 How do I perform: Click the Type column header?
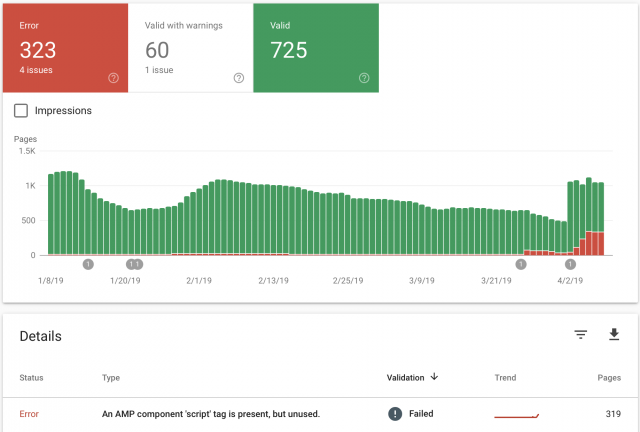(x=111, y=378)
